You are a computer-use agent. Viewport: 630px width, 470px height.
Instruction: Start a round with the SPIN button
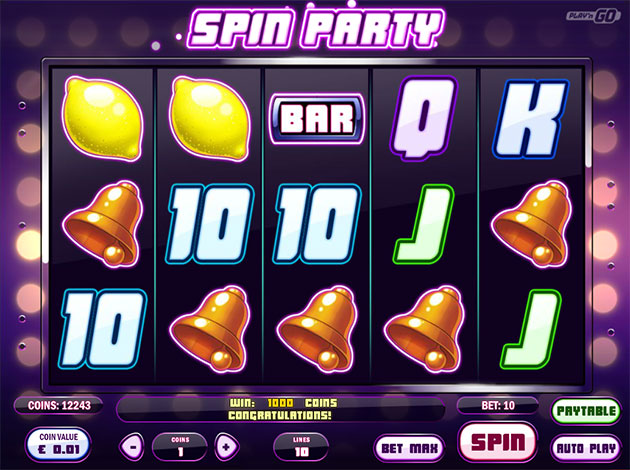[498, 441]
